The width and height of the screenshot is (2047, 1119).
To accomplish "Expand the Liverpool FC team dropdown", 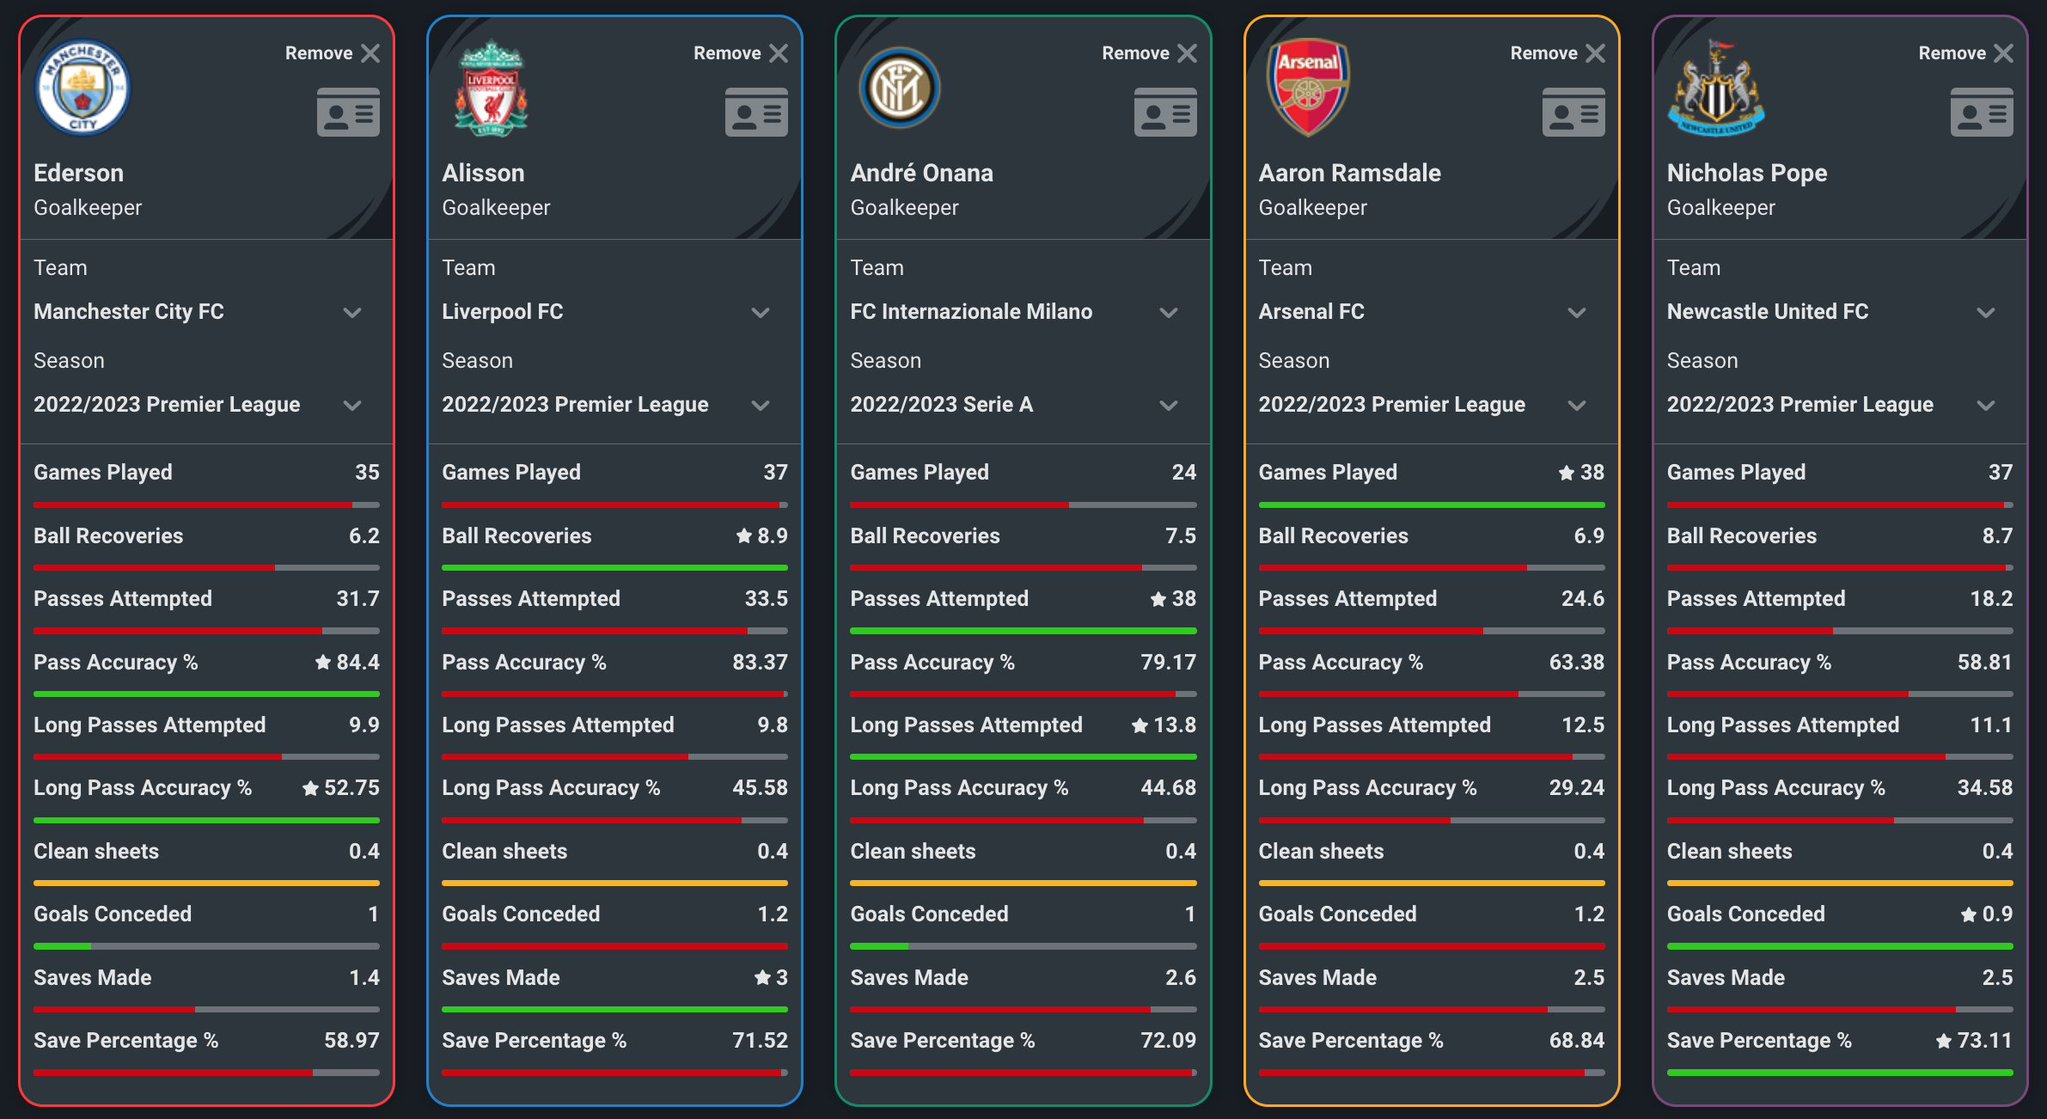I will point(614,312).
